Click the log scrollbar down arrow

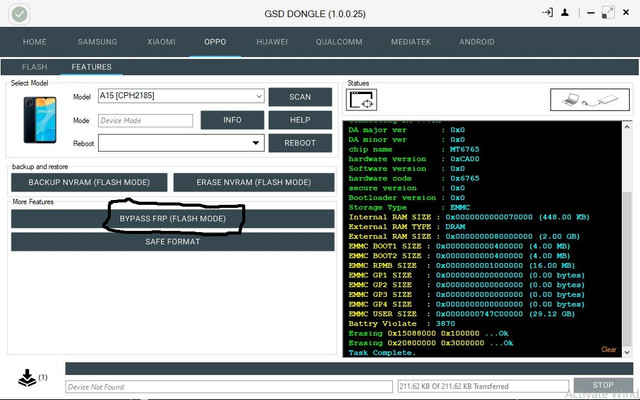click(x=627, y=352)
